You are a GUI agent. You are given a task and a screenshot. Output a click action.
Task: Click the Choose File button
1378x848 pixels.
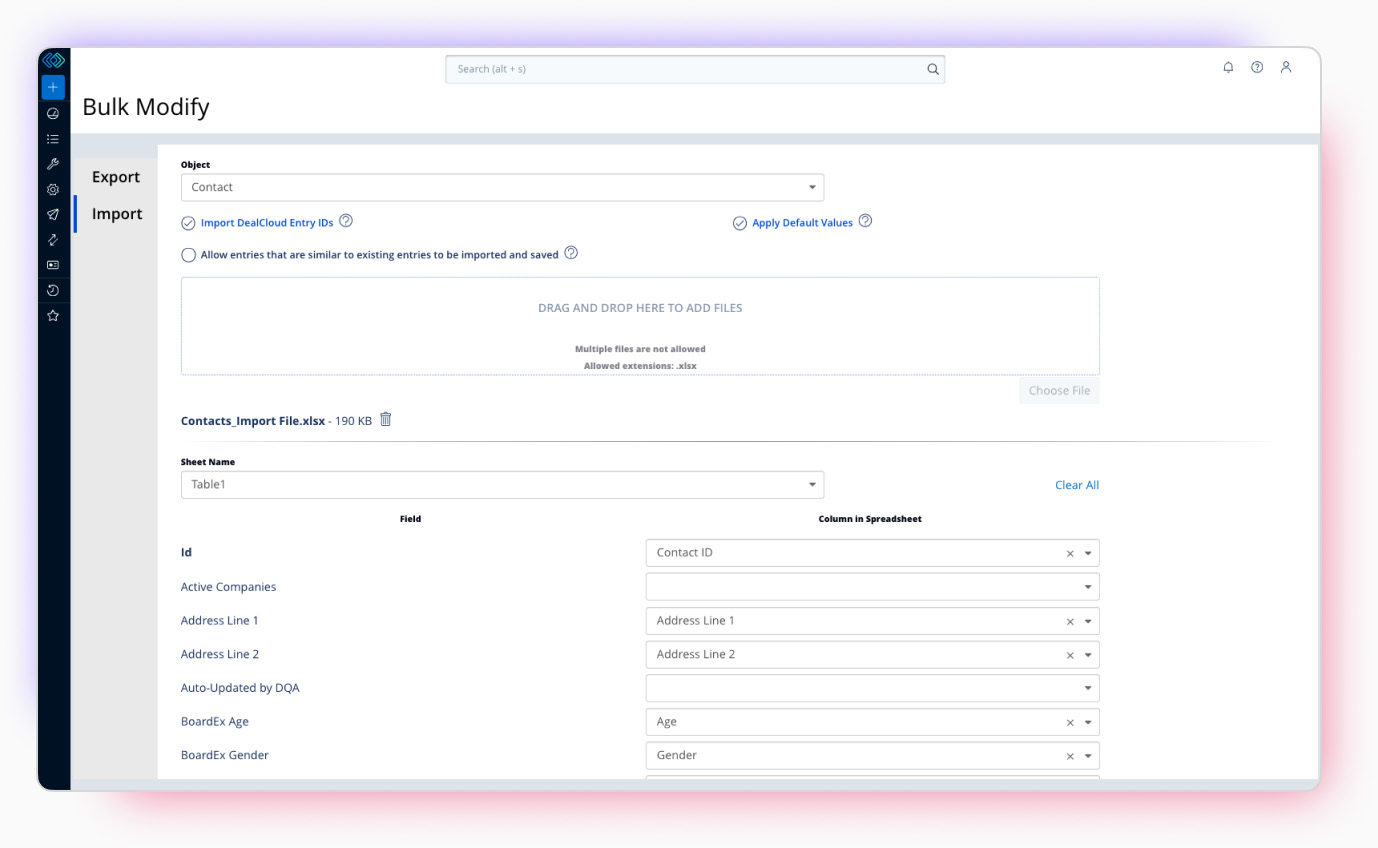point(1059,390)
